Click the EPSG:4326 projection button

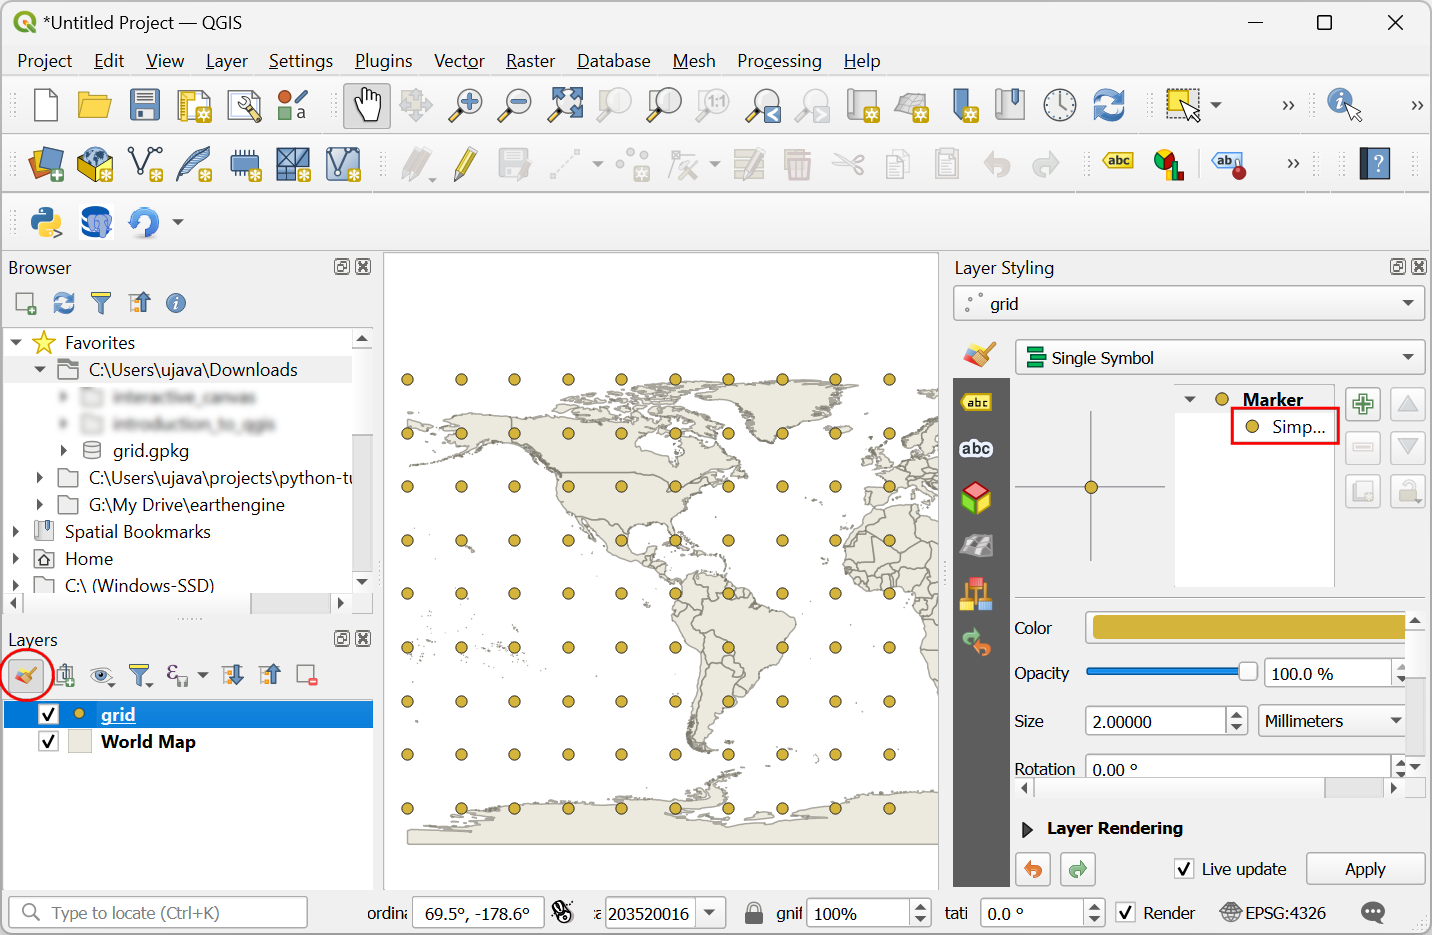point(1273,913)
